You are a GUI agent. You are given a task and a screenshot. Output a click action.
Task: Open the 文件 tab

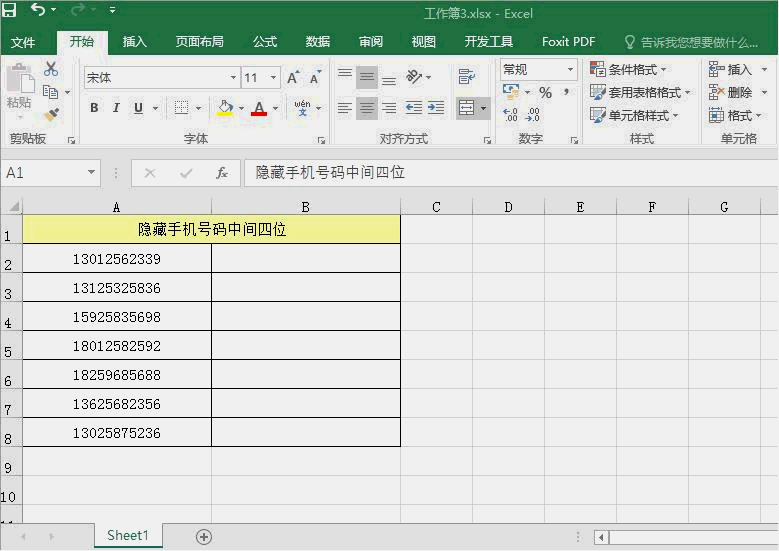(23, 42)
